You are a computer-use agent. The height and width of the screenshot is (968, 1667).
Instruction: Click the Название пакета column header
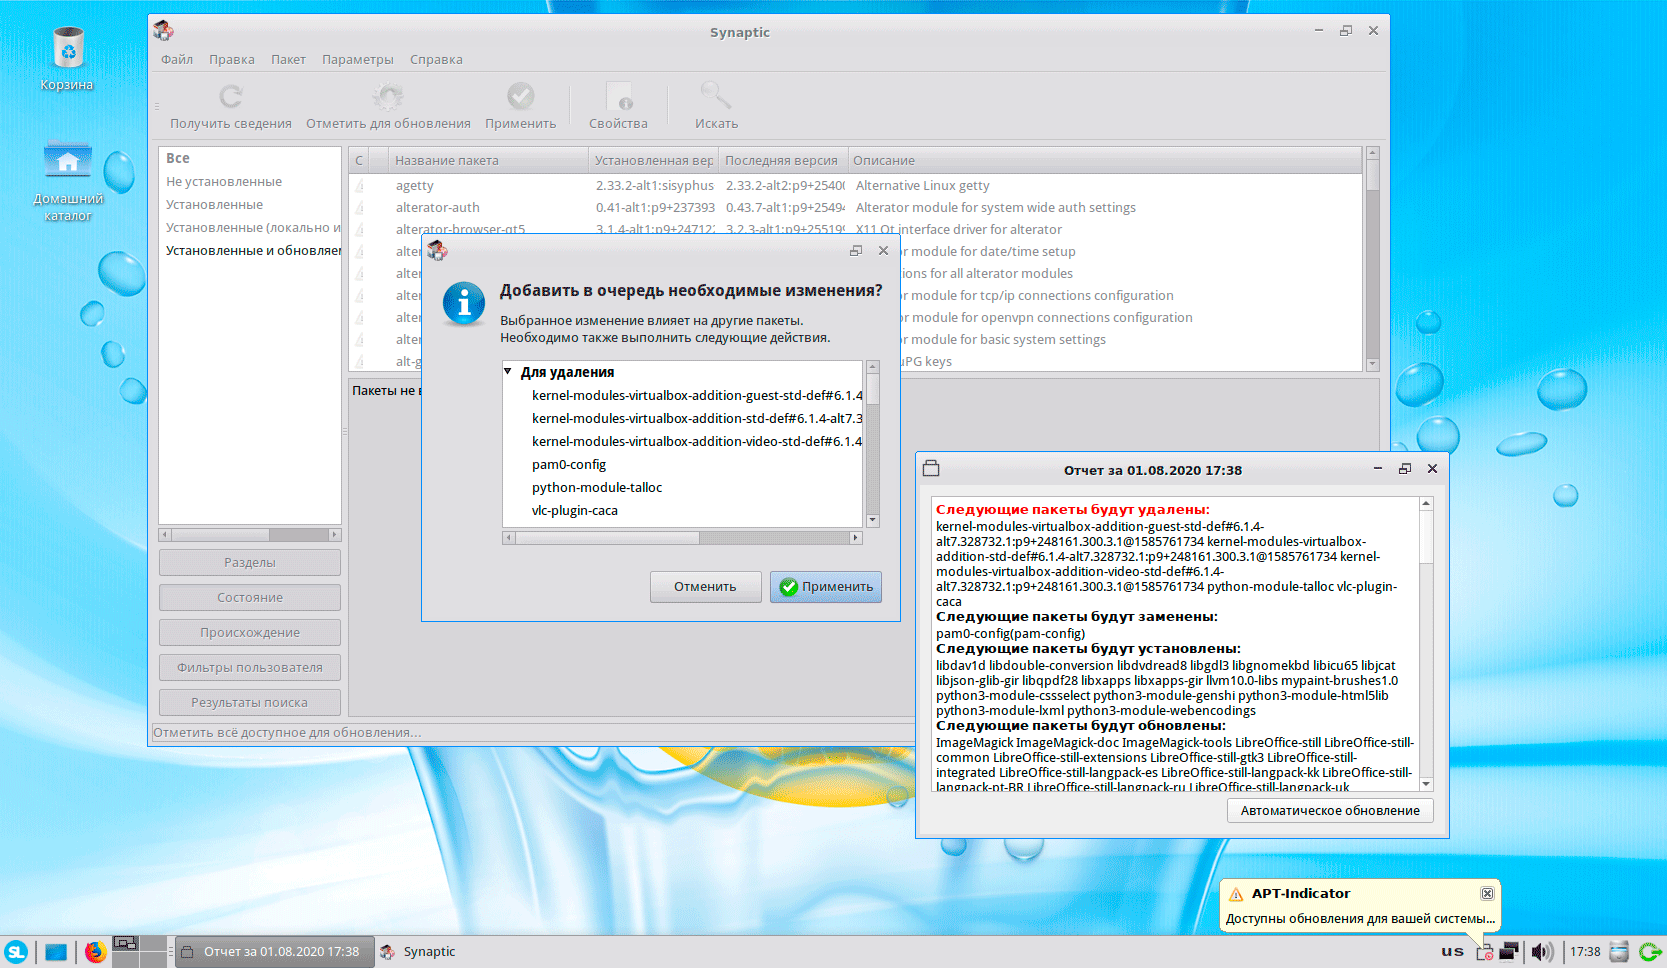tap(446, 161)
